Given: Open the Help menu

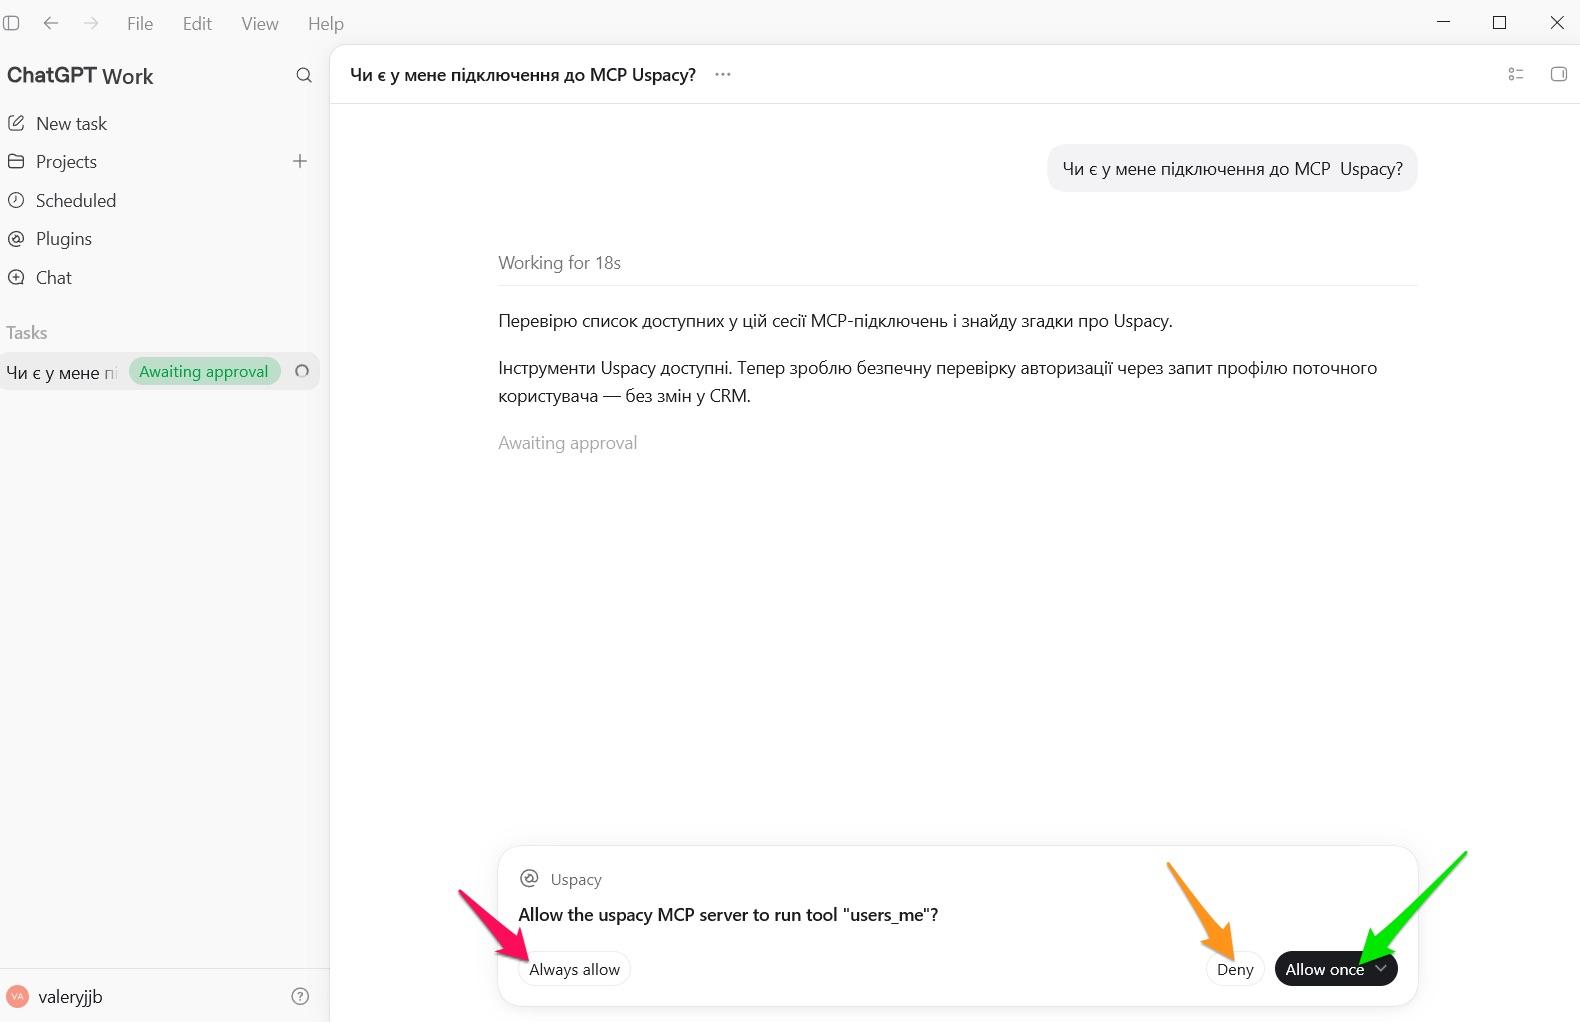Looking at the screenshot, I should (x=325, y=24).
